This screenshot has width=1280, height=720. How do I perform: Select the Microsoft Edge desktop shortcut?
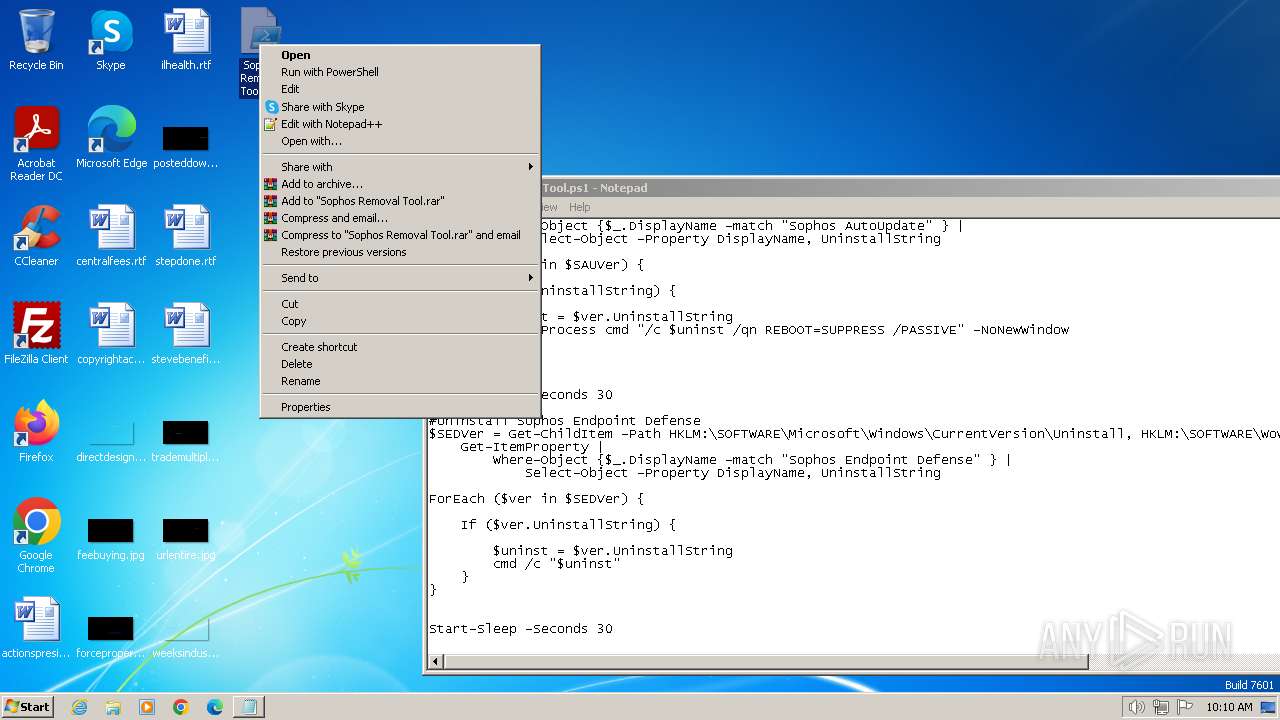(x=111, y=138)
